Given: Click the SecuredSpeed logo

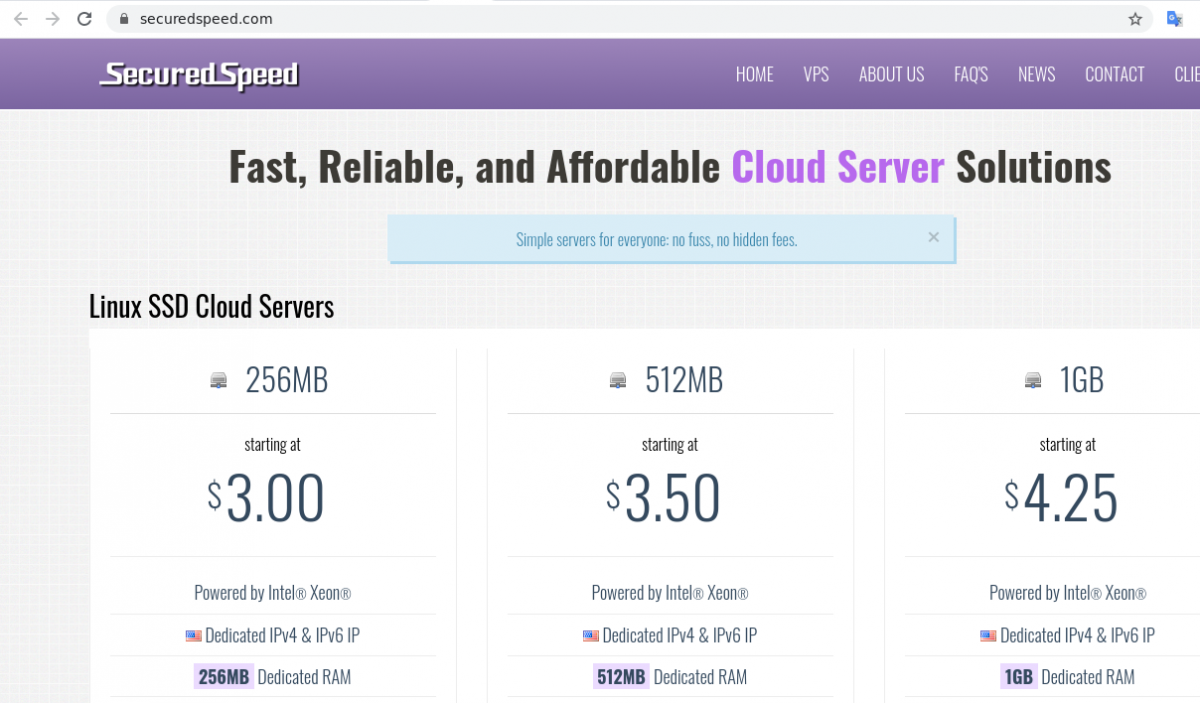Looking at the screenshot, I should click(x=199, y=75).
